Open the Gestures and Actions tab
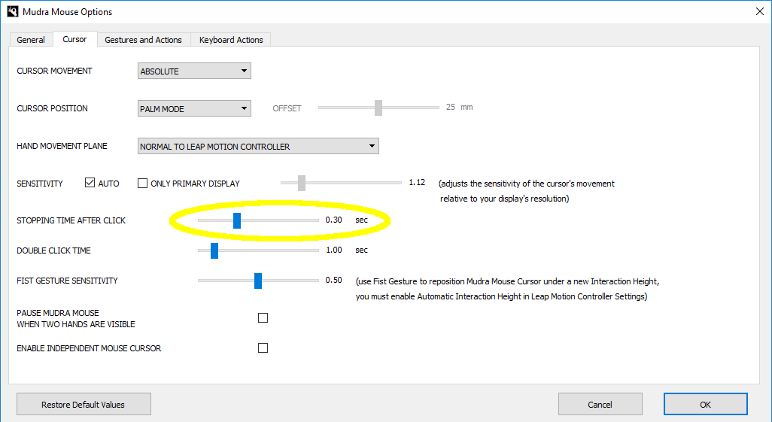Image resolution: width=772 pixels, height=422 pixels. click(x=143, y=40)
